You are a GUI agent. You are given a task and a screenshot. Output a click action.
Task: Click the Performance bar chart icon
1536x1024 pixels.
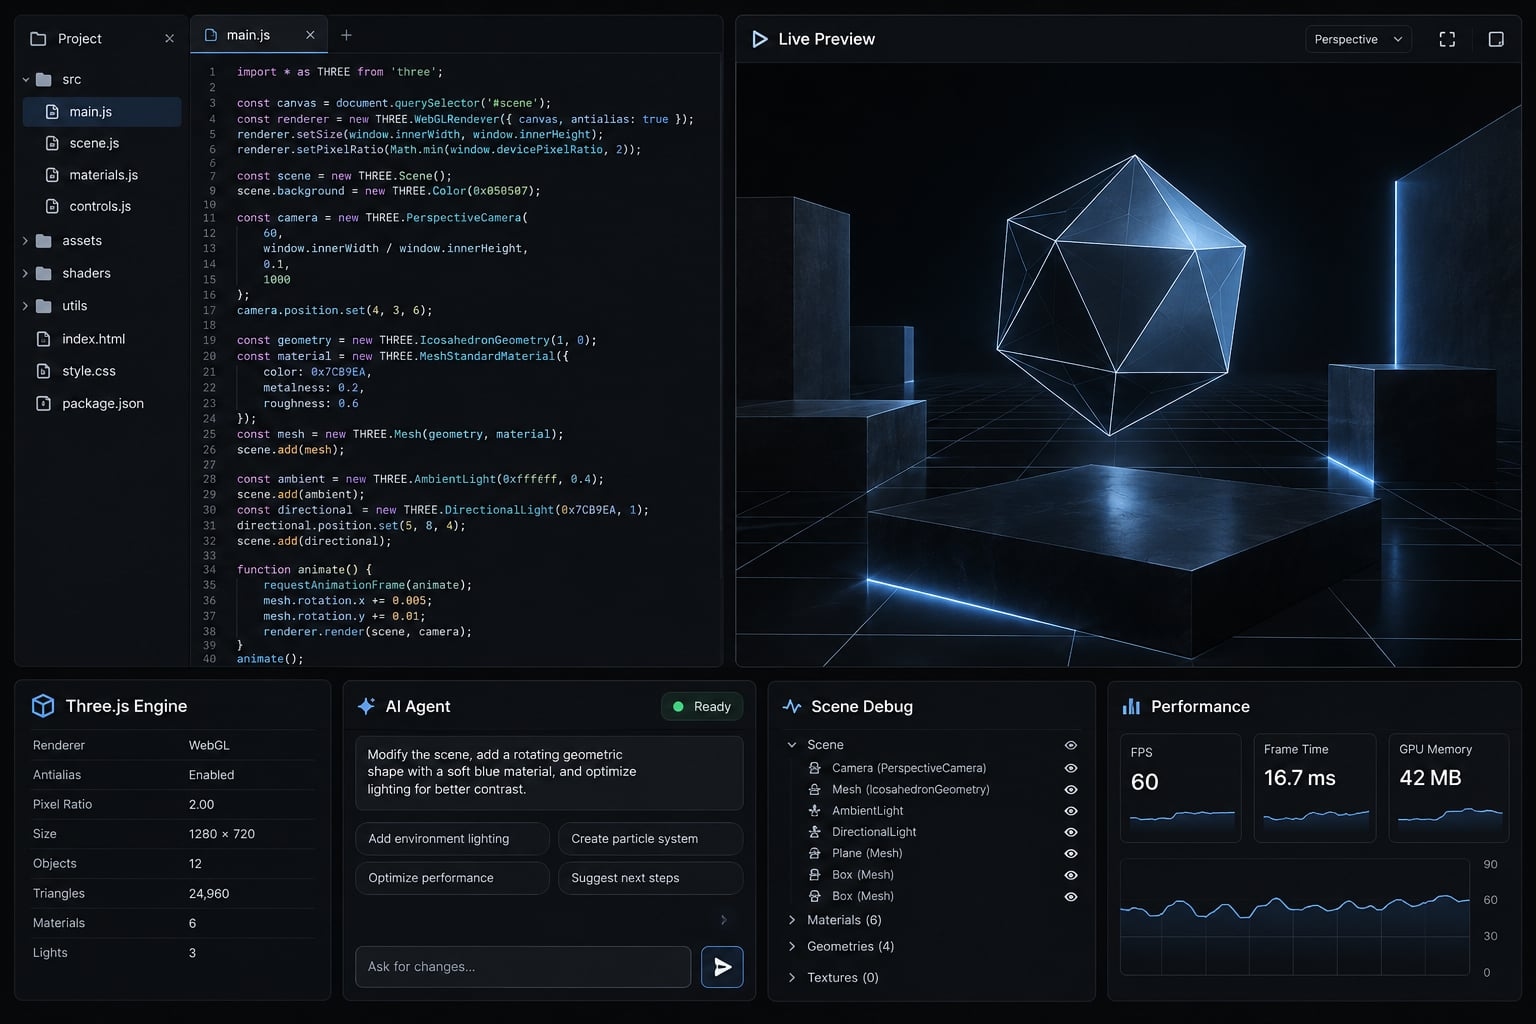coord(1131,706)
